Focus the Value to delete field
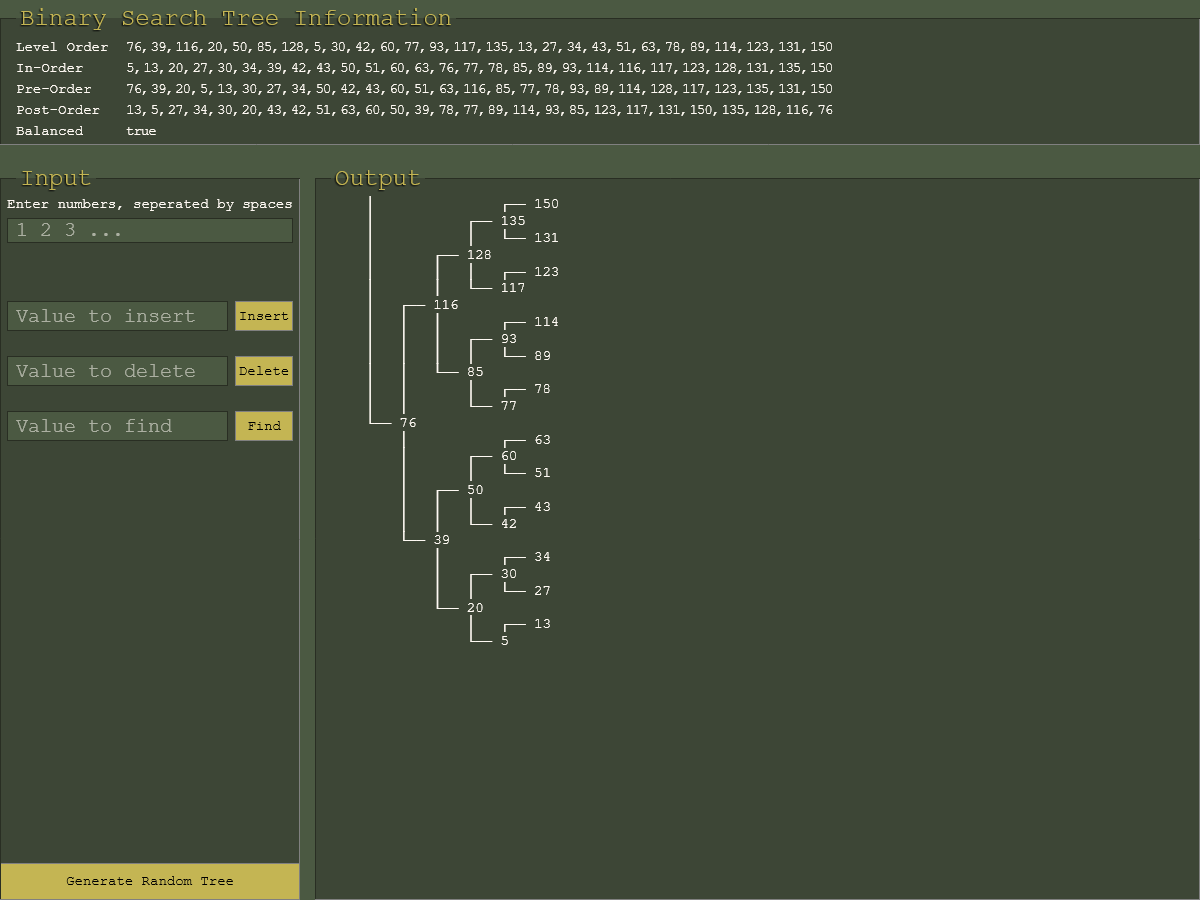This screenshot has width=1200, height=900. 117,371
